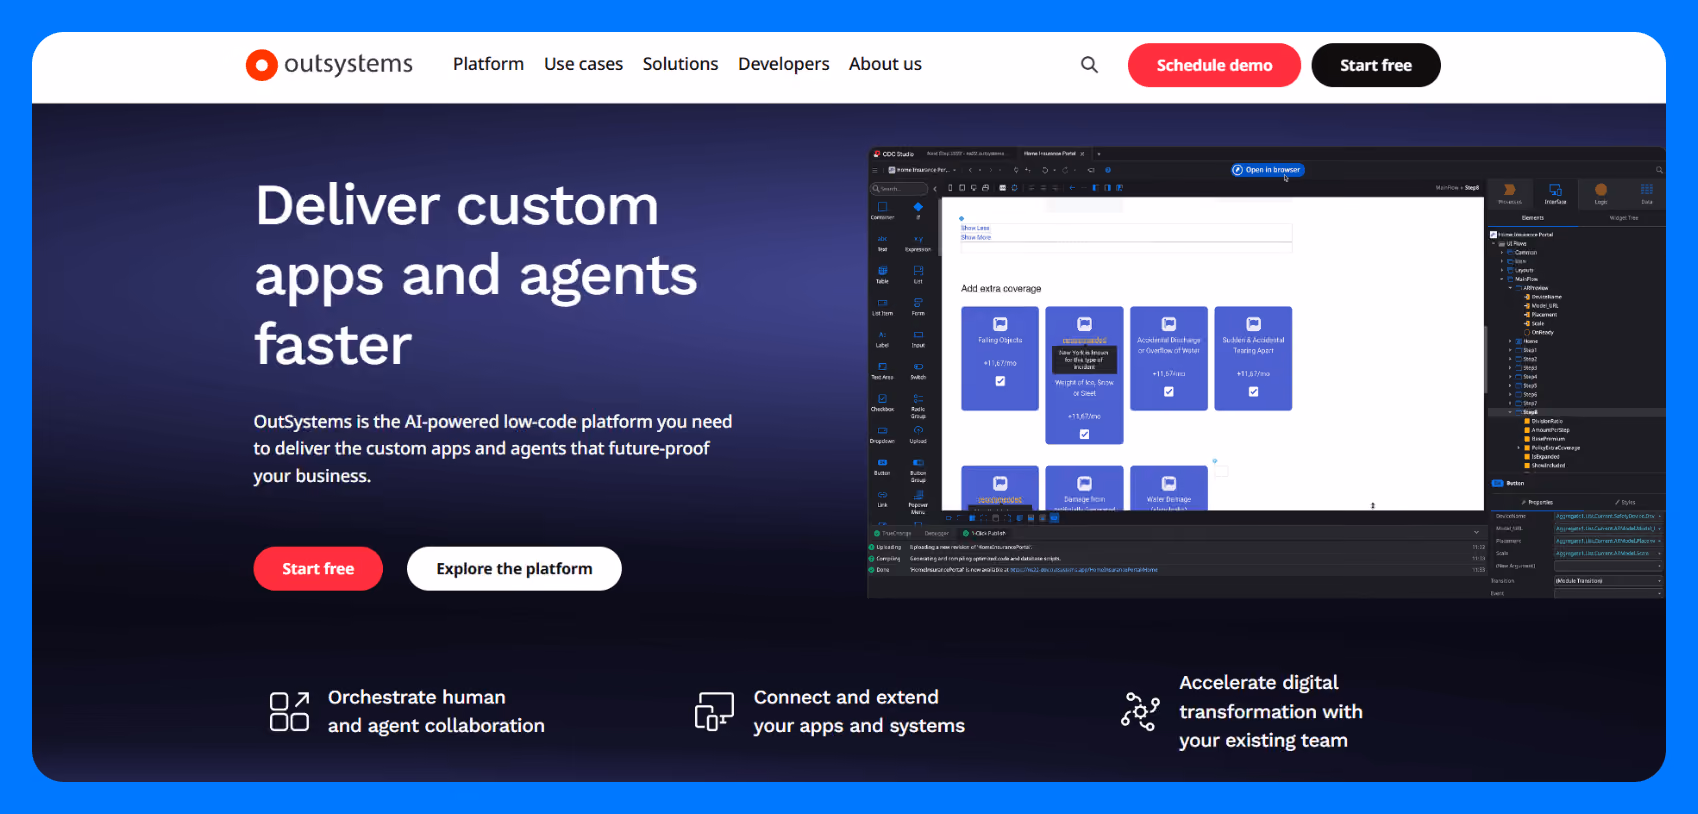
Task: Open the DeviceName property value dropdown
Action: (x=1609, y=516)
